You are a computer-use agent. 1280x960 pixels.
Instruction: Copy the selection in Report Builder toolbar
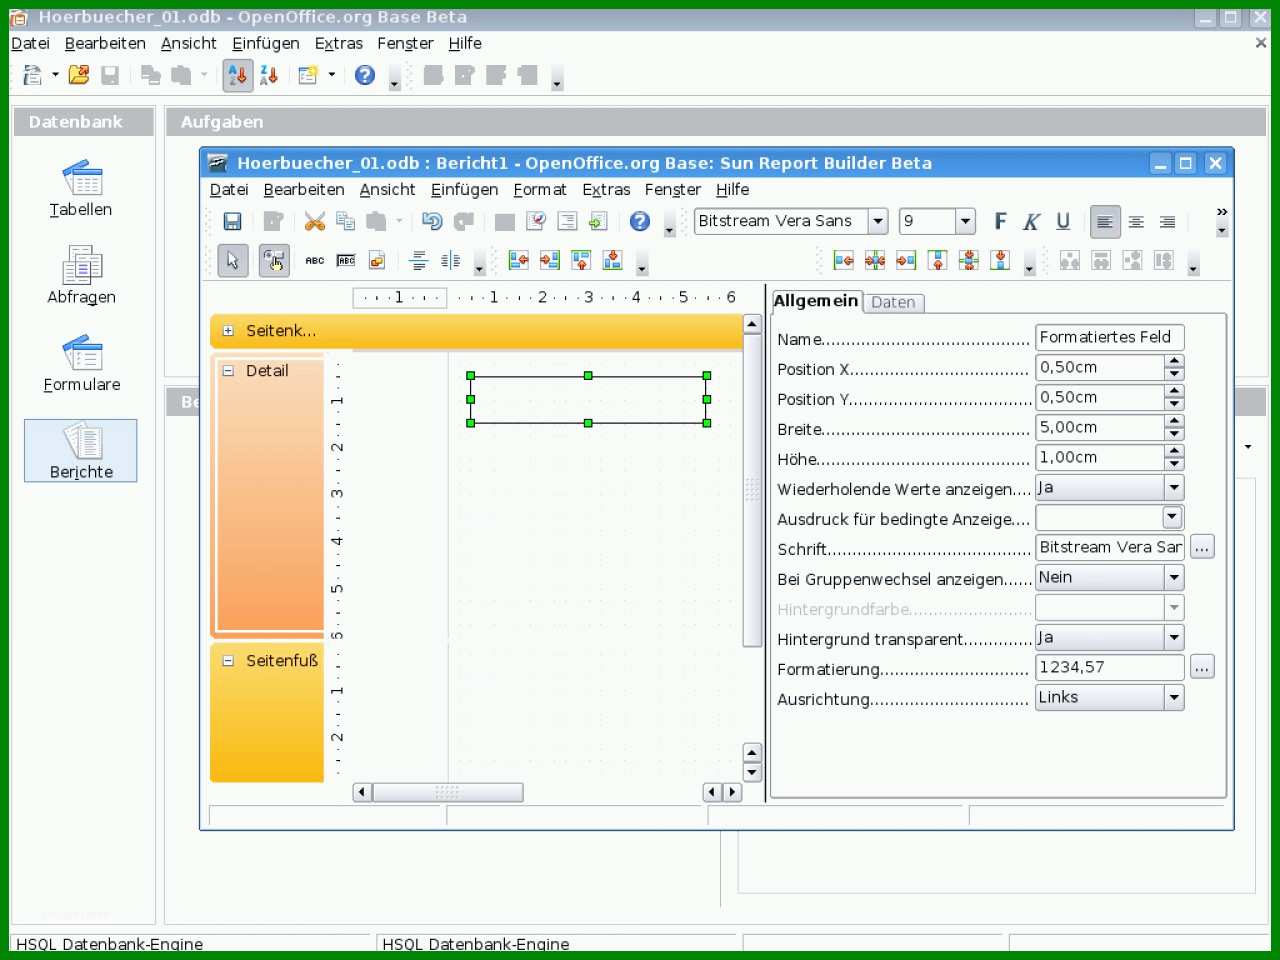[x=346, y=221]
